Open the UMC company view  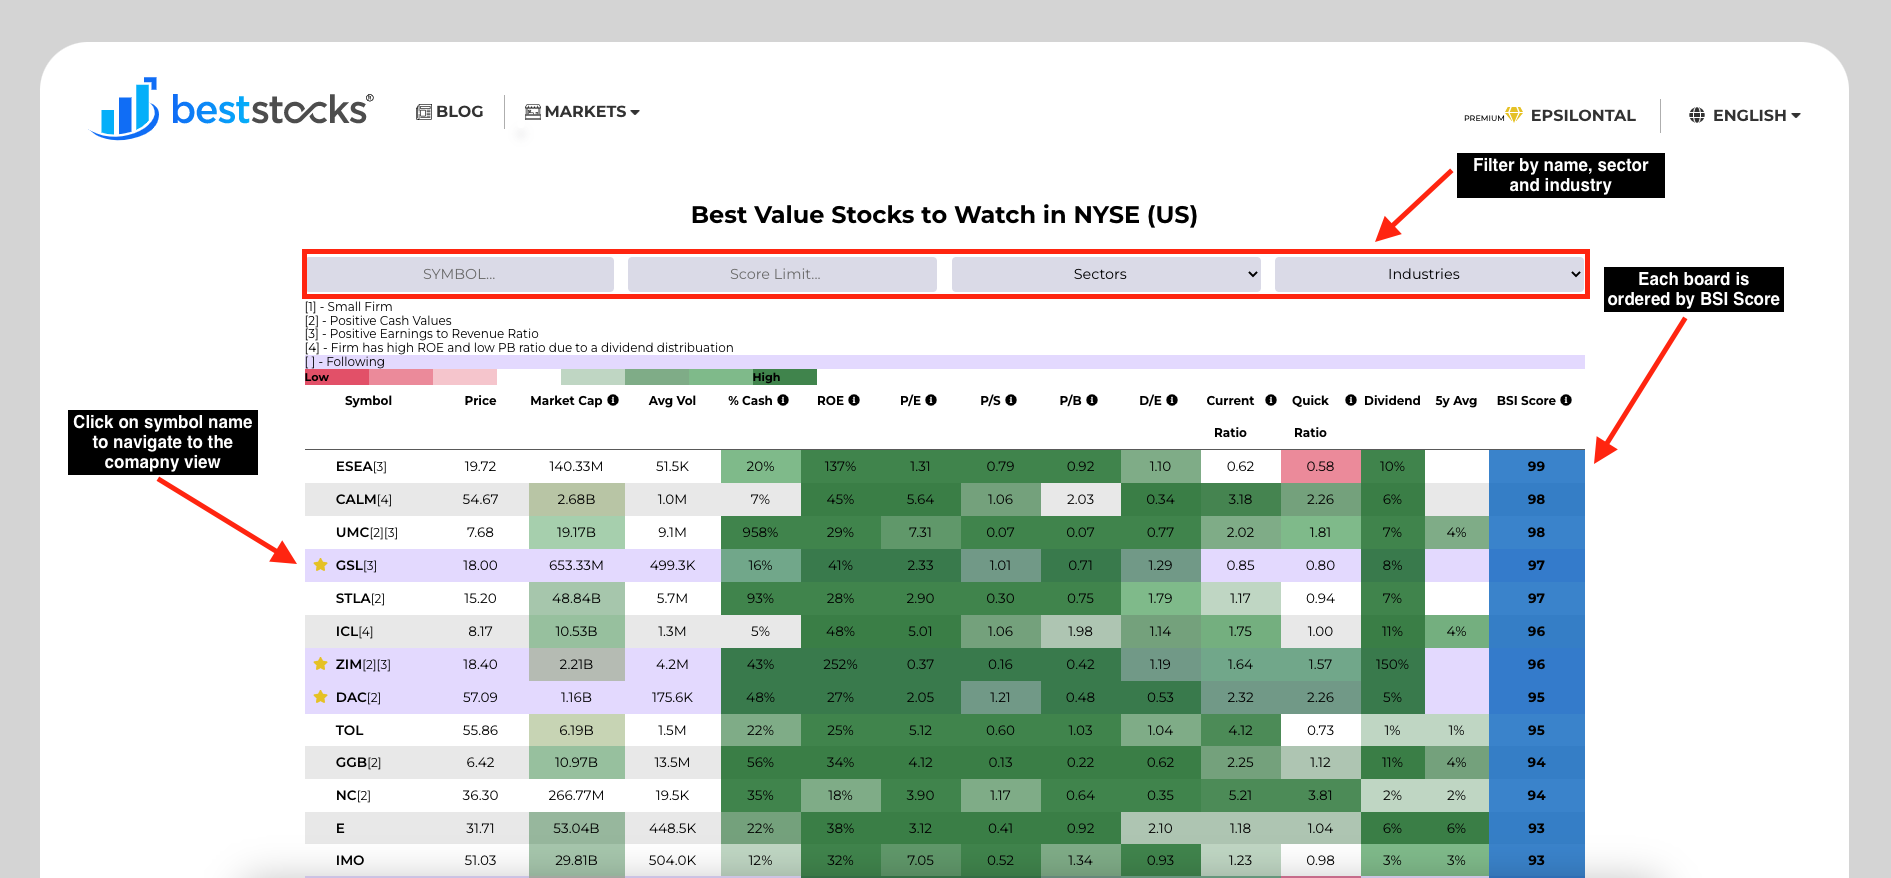(352, 532)
